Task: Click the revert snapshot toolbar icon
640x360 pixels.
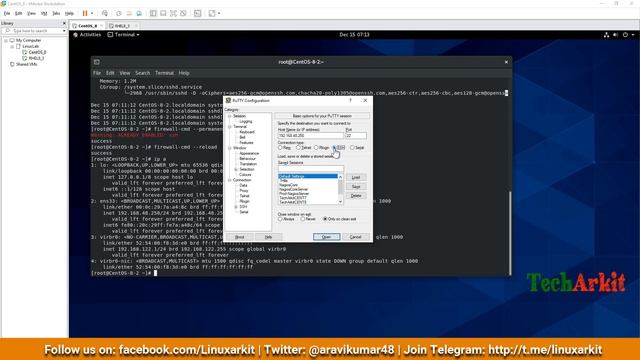Action: pyautogui.click(x=129, y=13)
